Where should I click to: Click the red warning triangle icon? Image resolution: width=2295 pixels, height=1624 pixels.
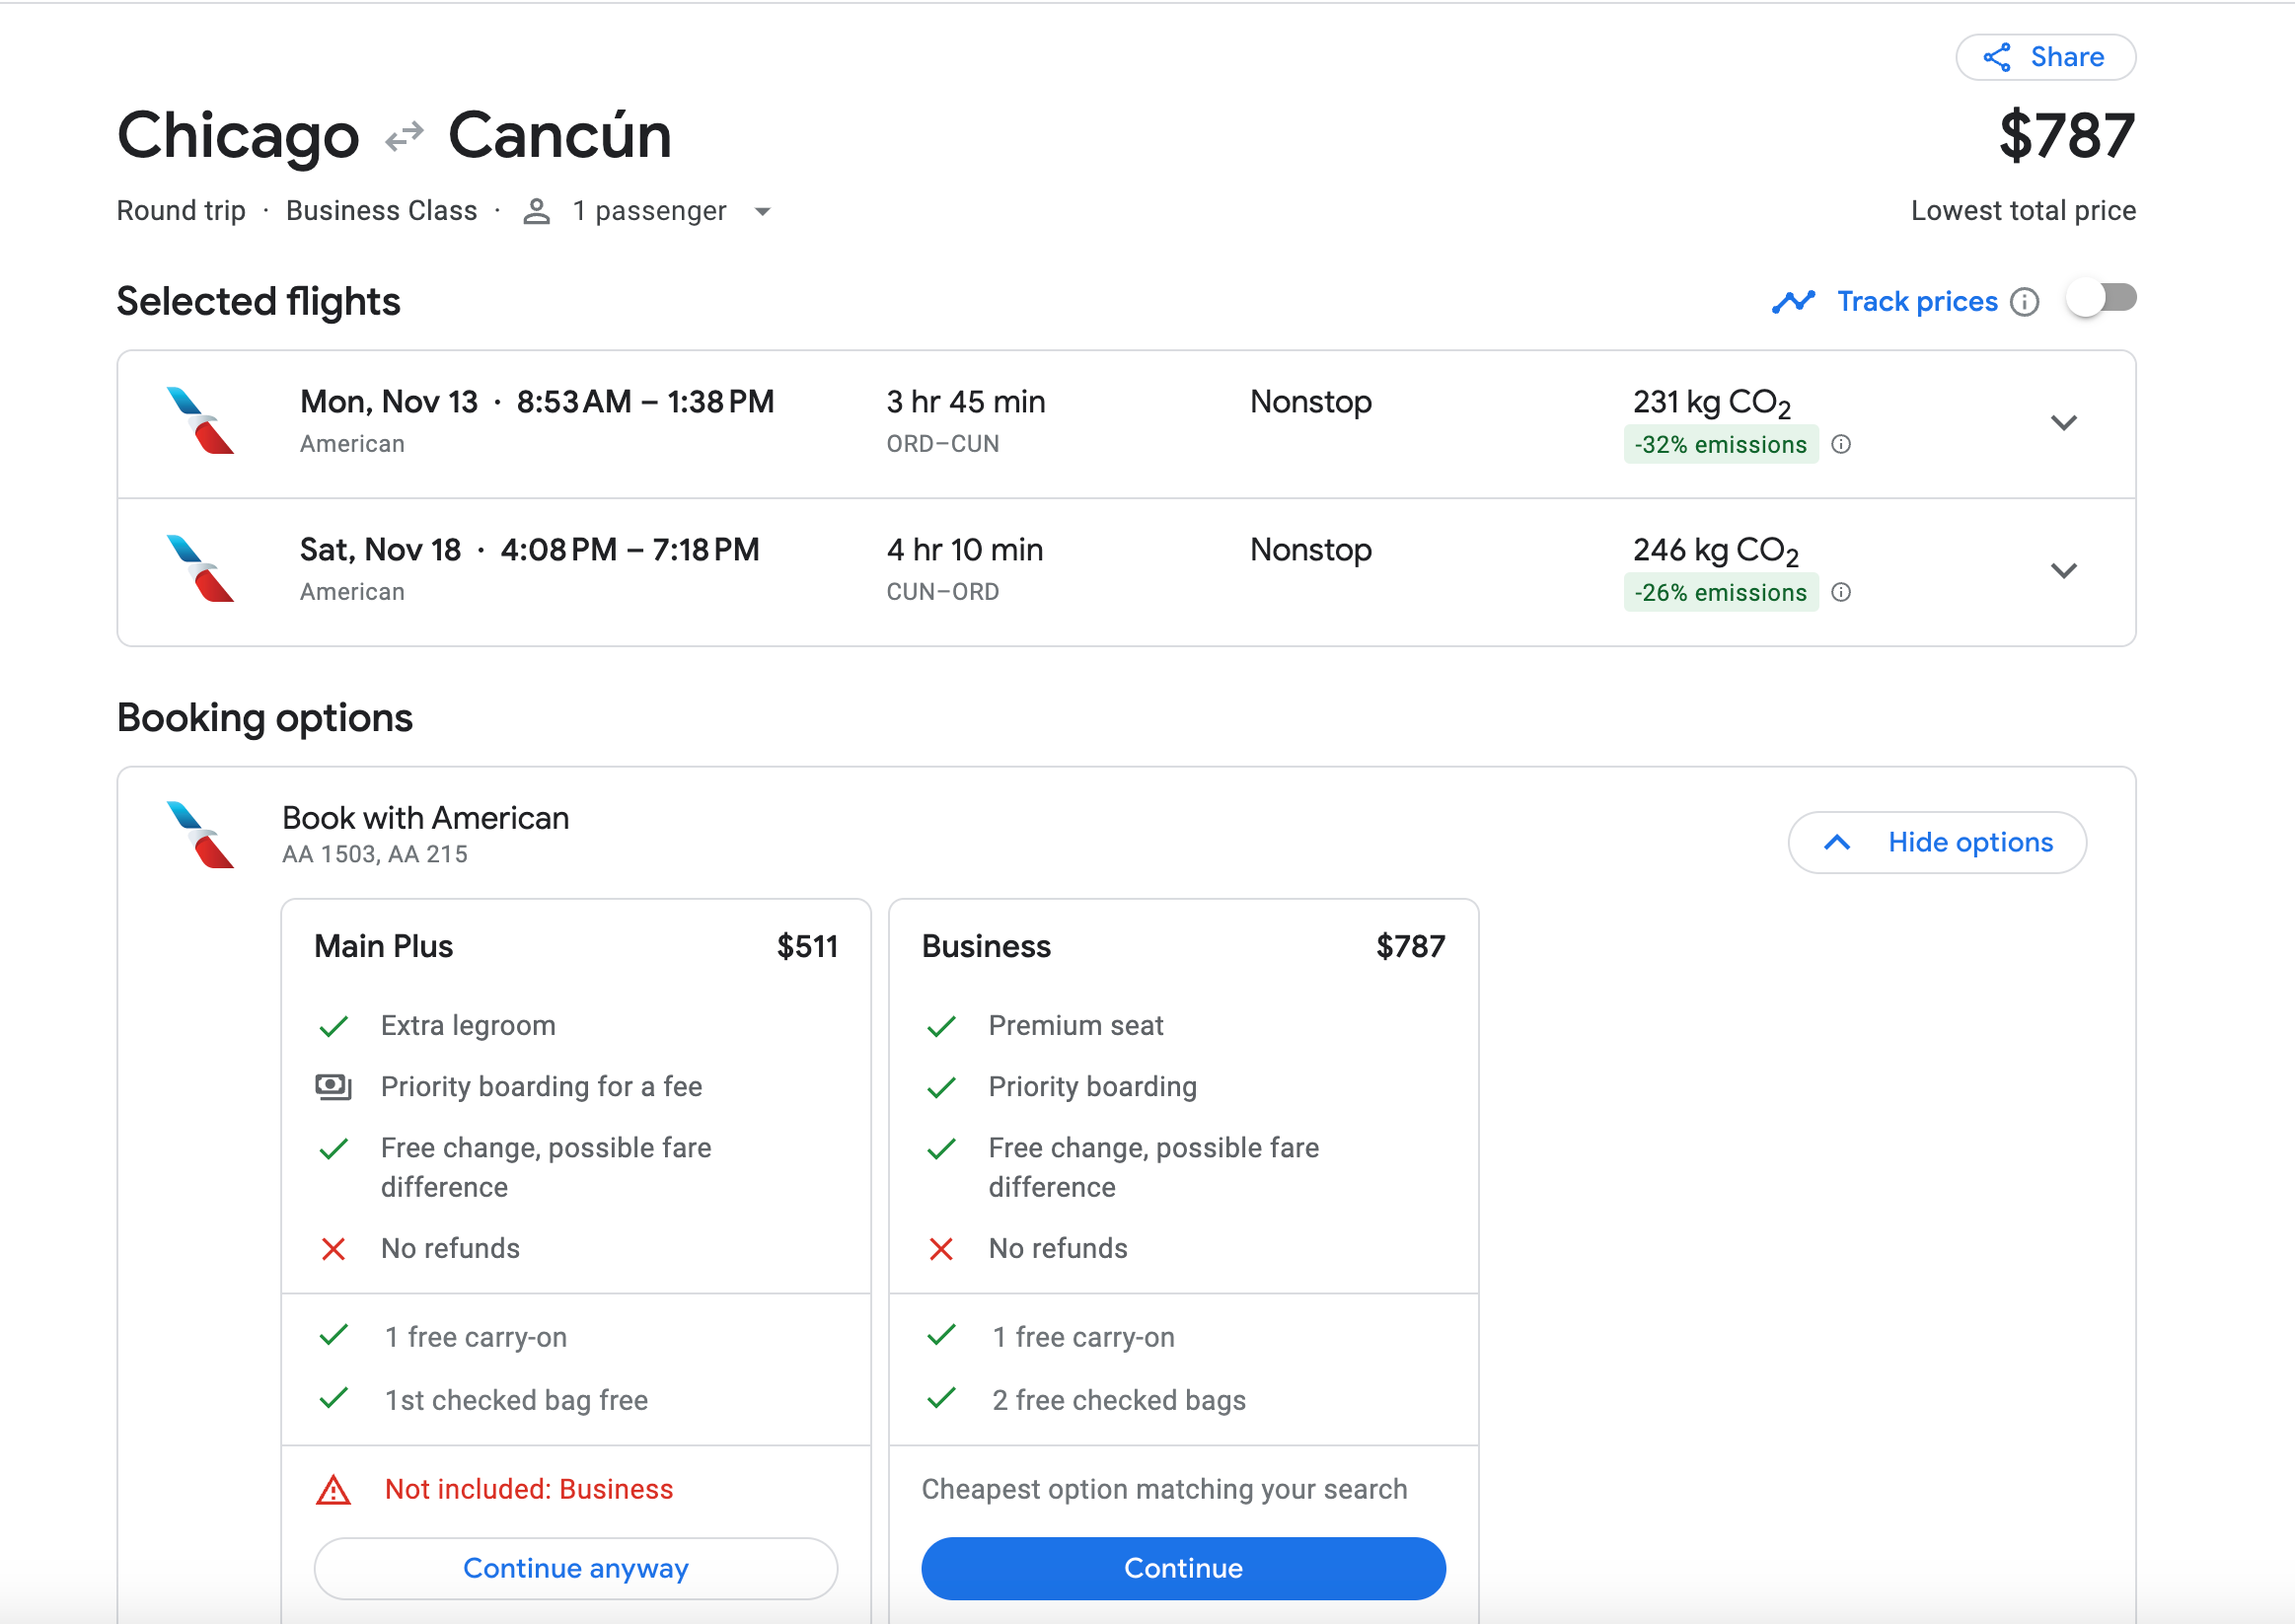[333, 1490]
